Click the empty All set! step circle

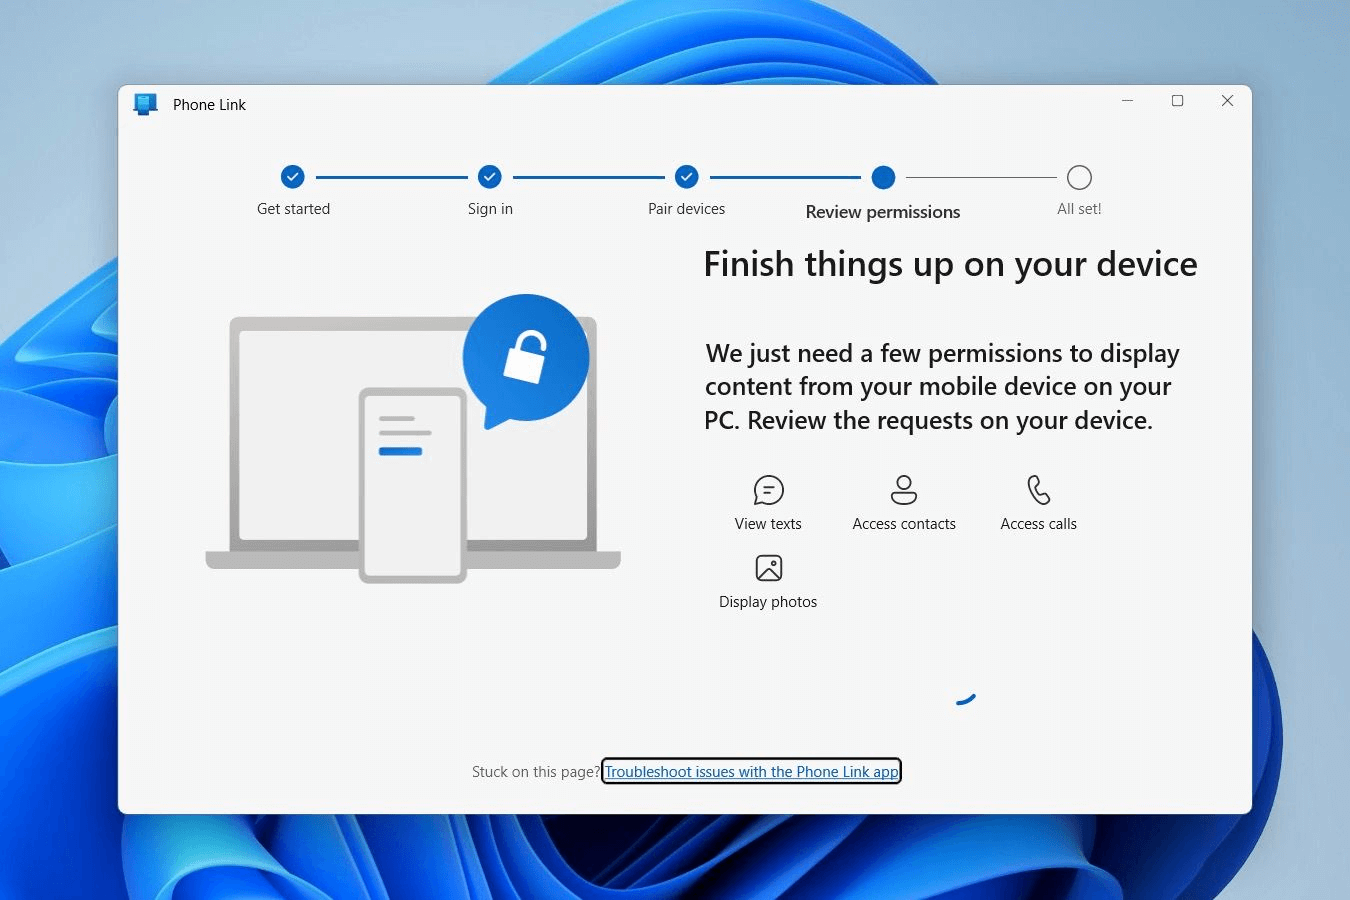coord(1079,177)
